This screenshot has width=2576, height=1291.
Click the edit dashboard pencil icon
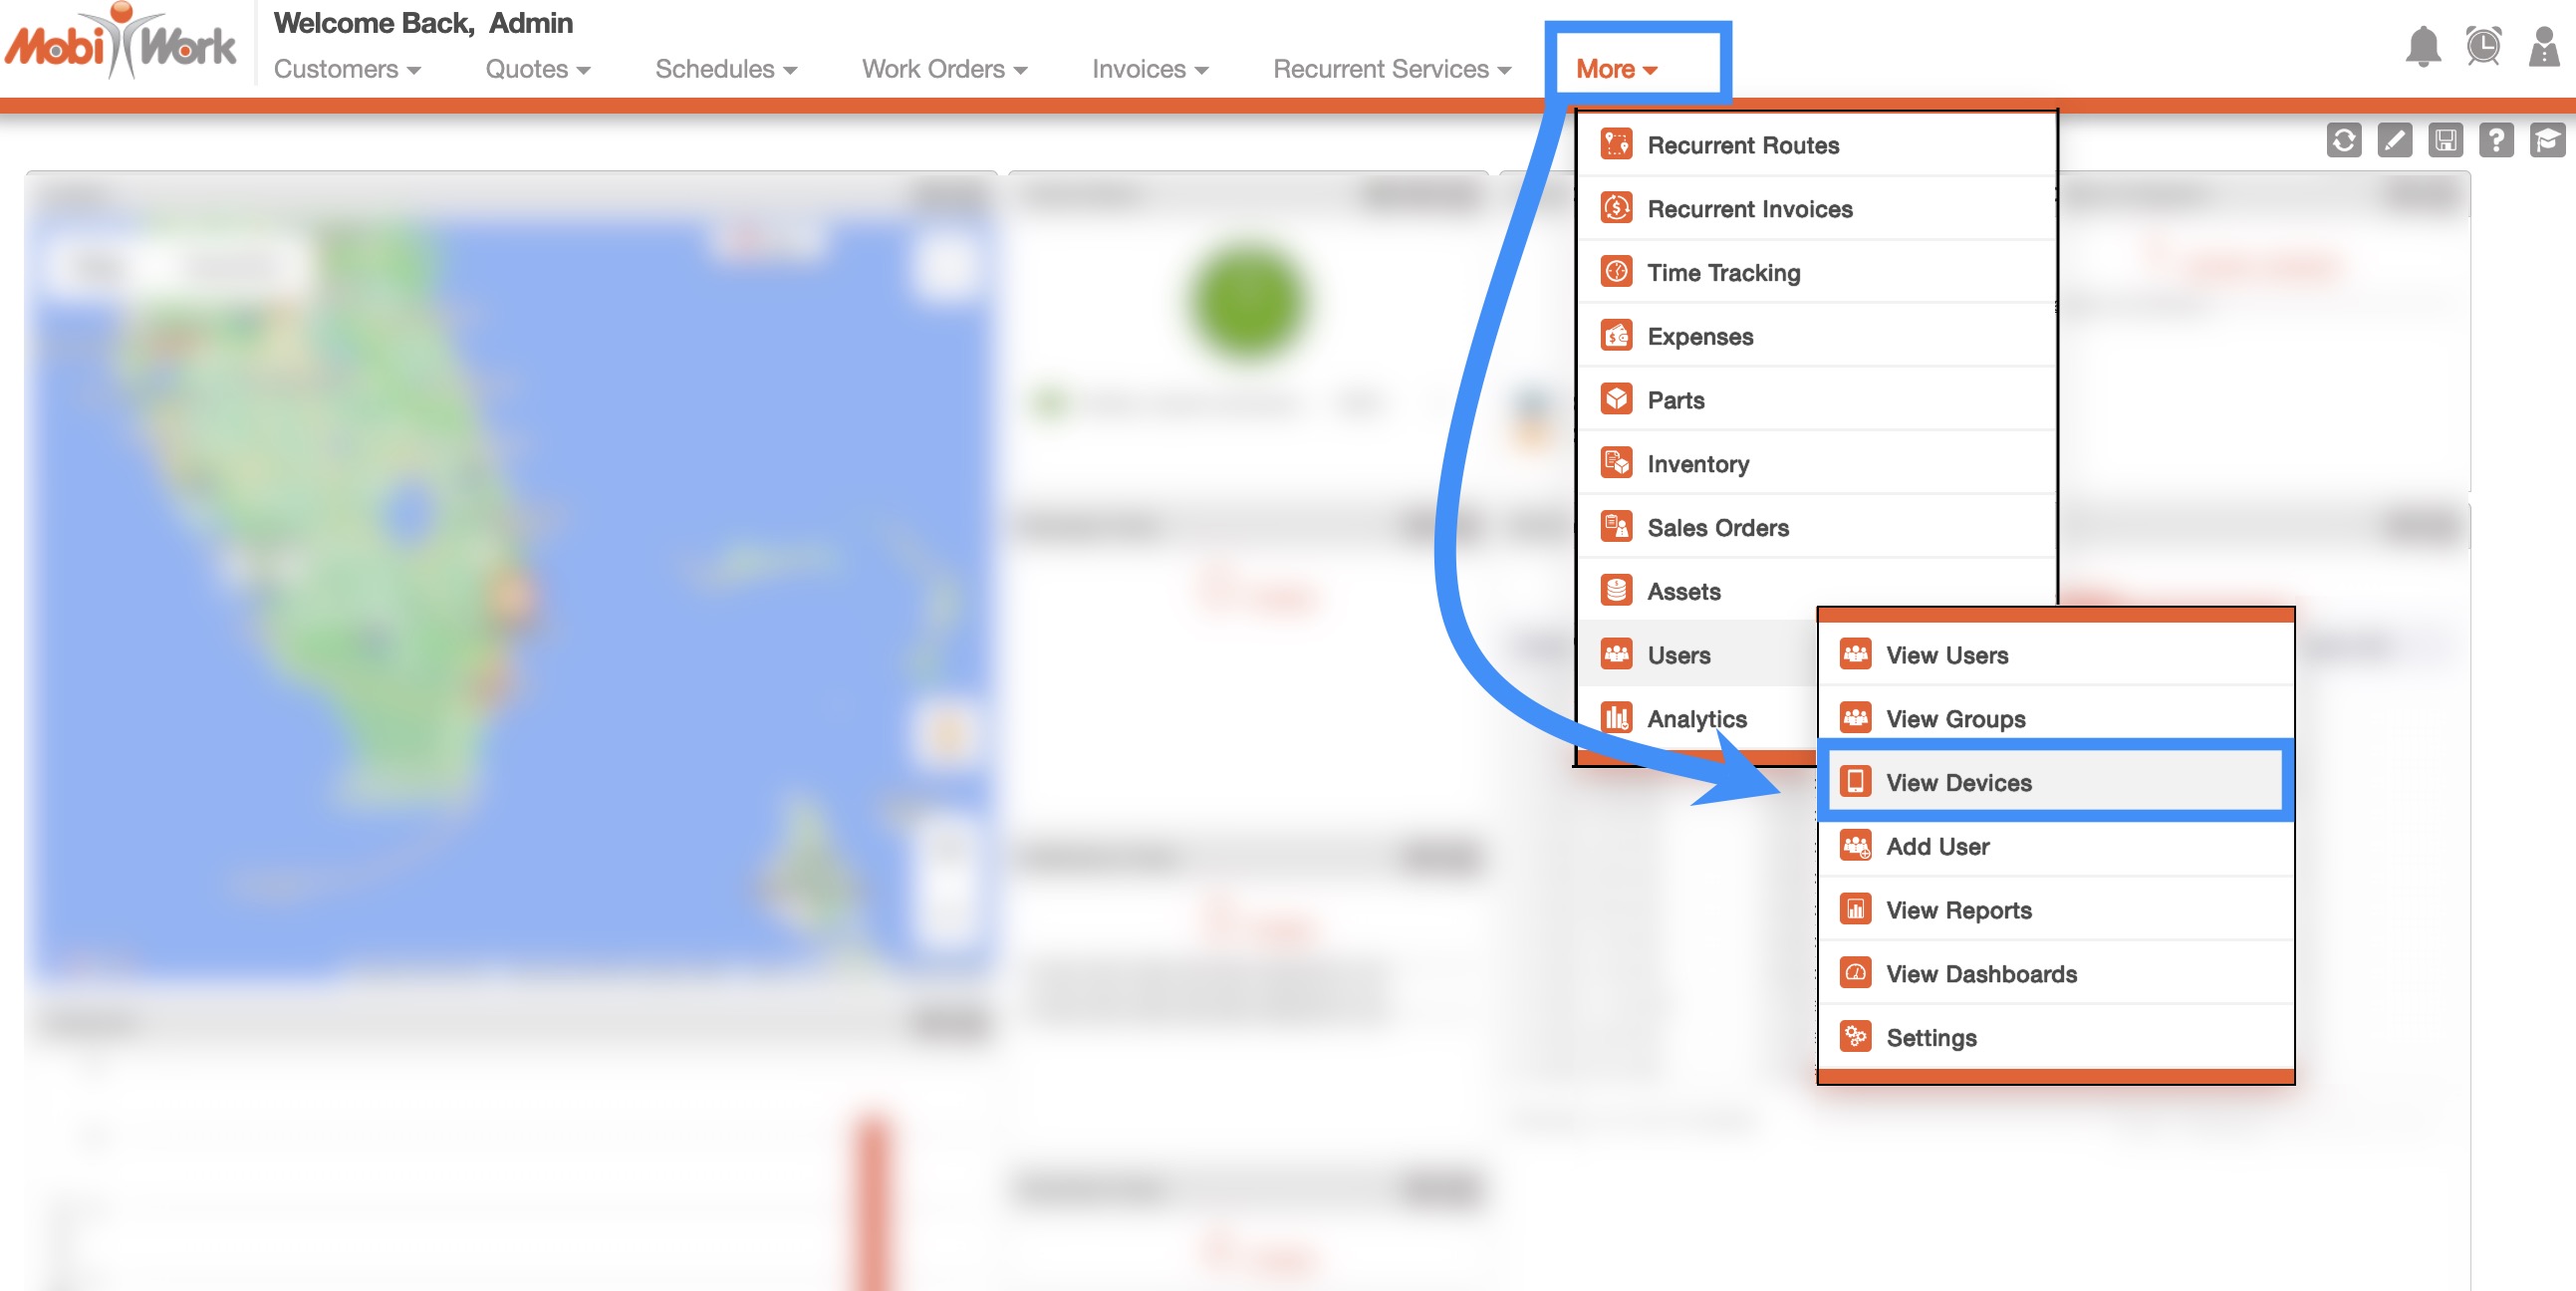(x=2395, y=141)
